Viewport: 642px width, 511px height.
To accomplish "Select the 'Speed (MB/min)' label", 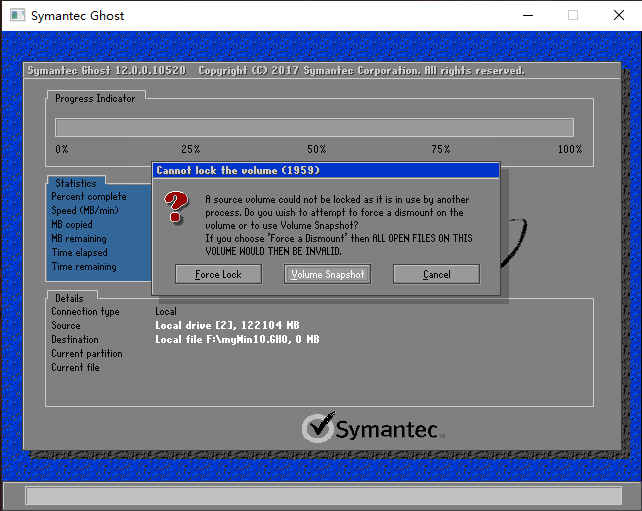I will [x=85, y=210].
